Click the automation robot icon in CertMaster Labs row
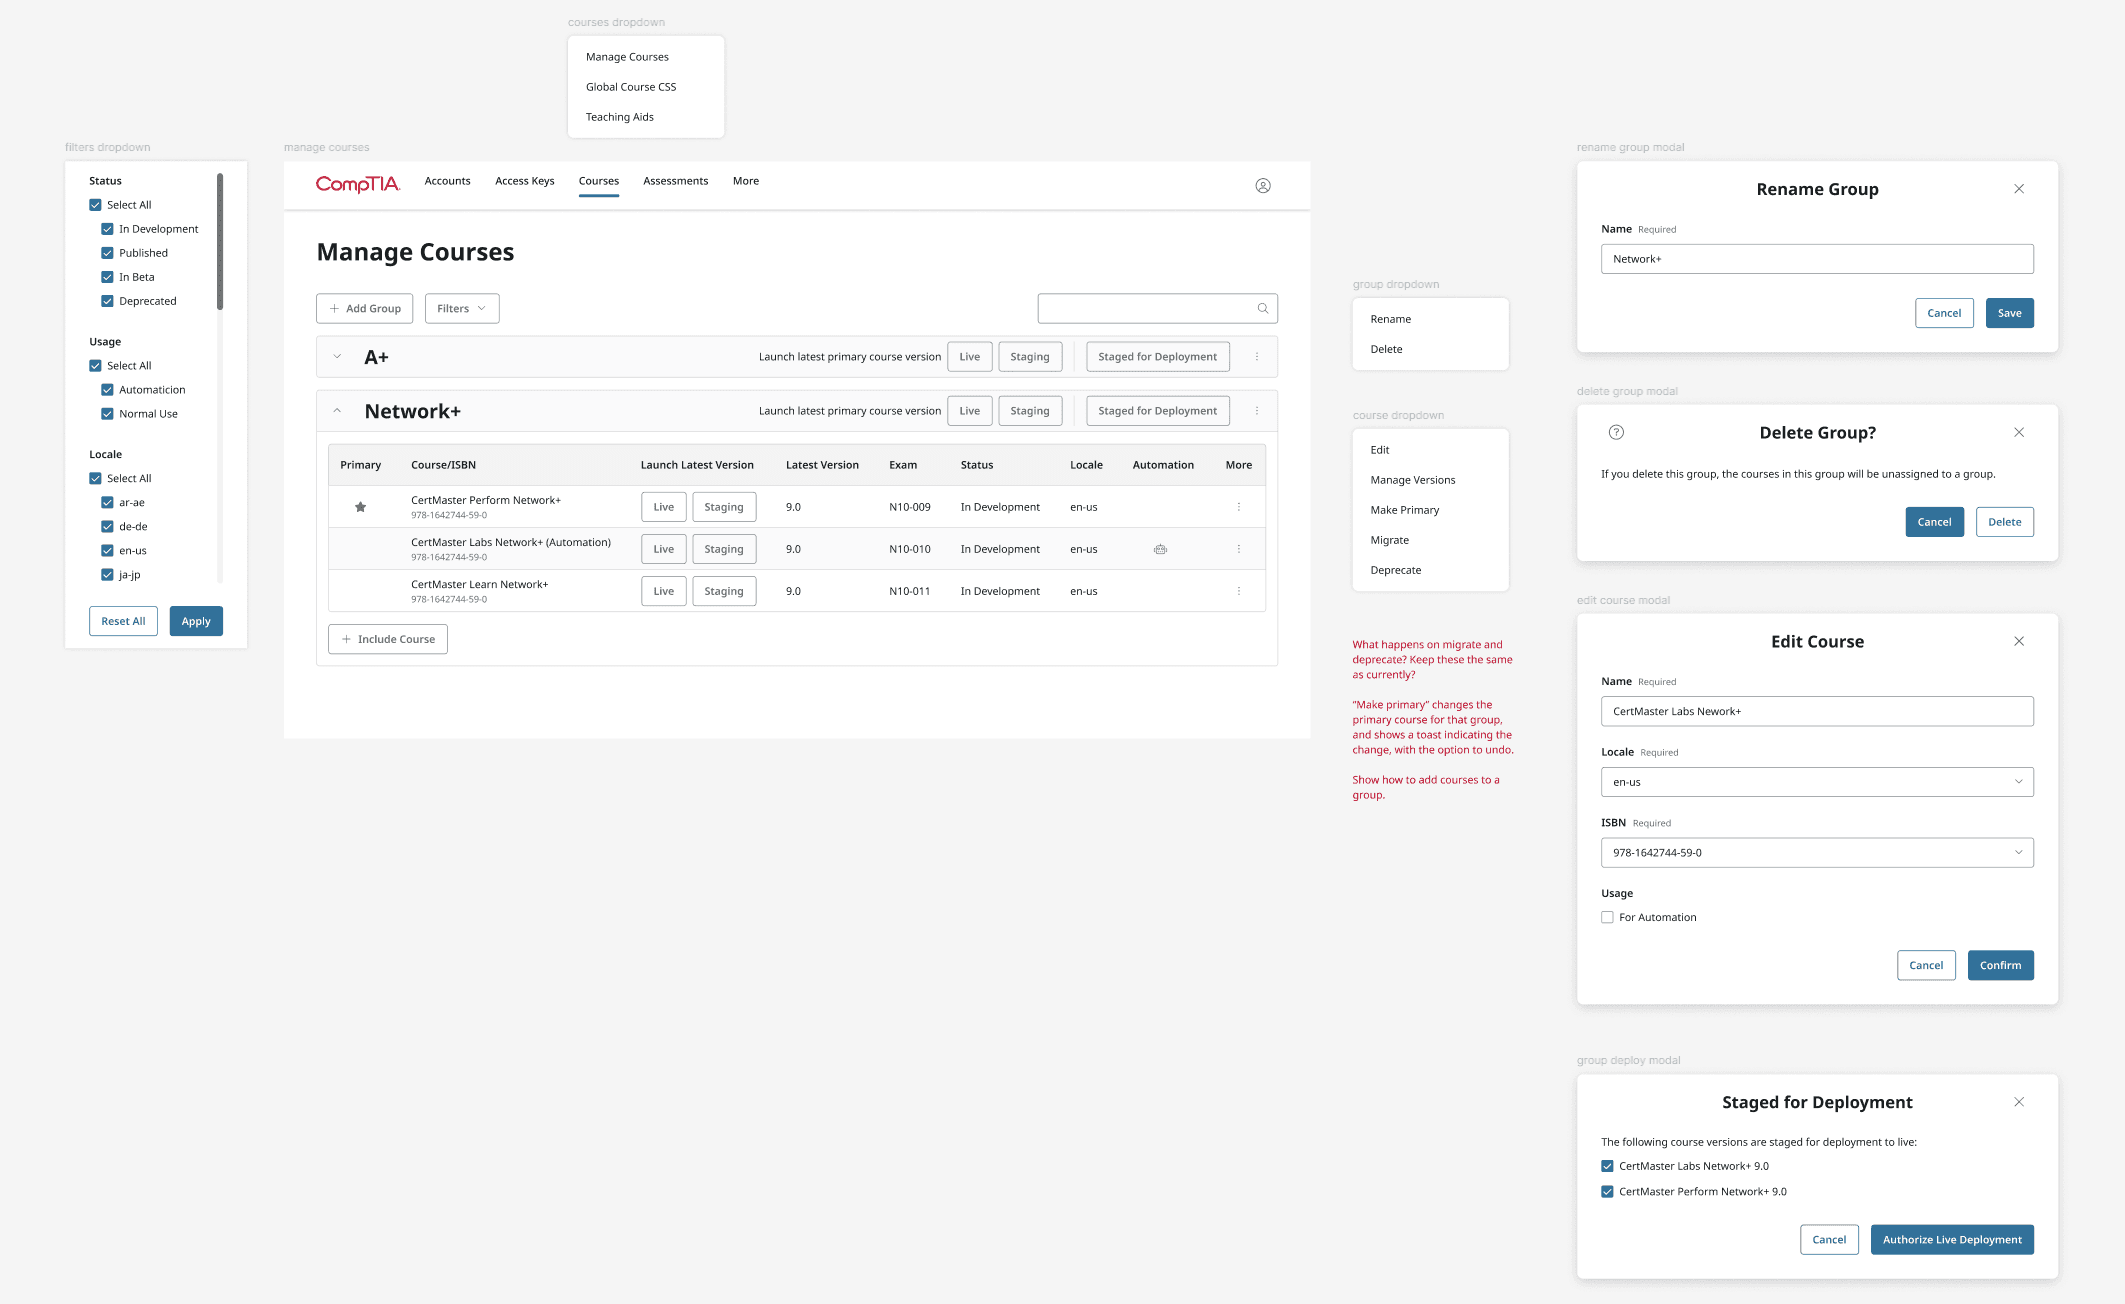 pyautogui.click(x=1160, y=549)
